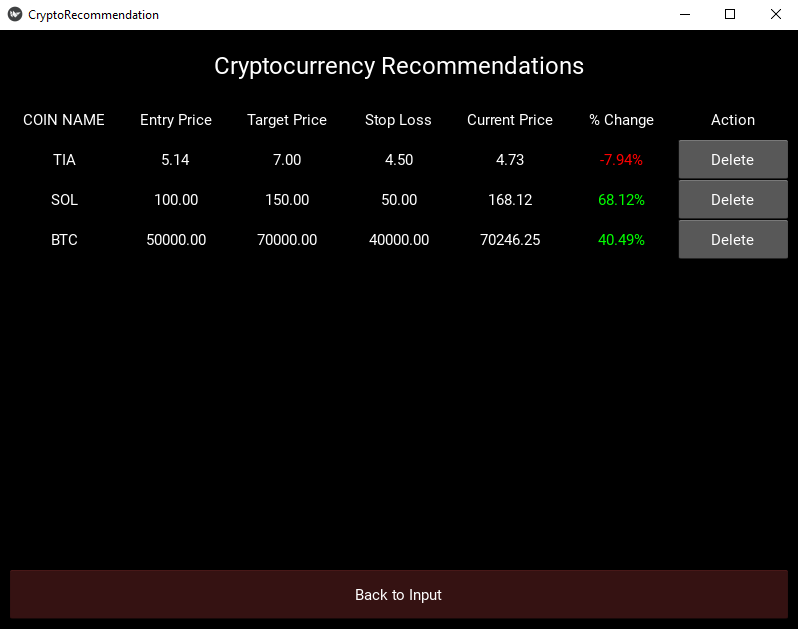
Task: Select the TIA entry price 5.14
Action: [x=175, y=160]
